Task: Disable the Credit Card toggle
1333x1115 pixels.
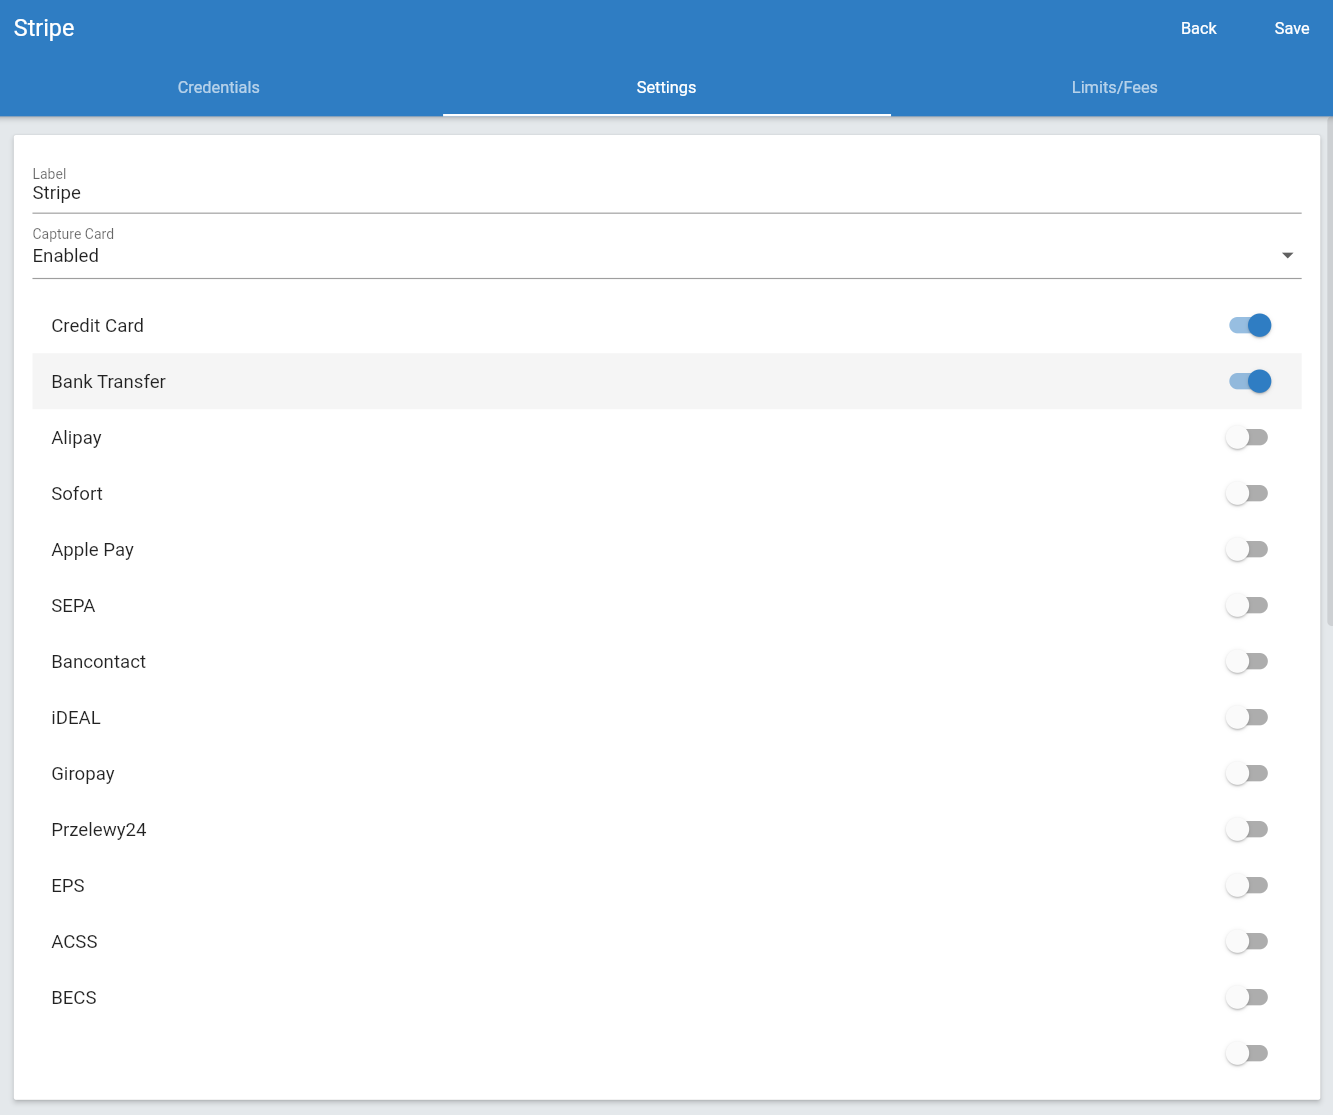Action: pyautogui.click(x=1249, y=325)
